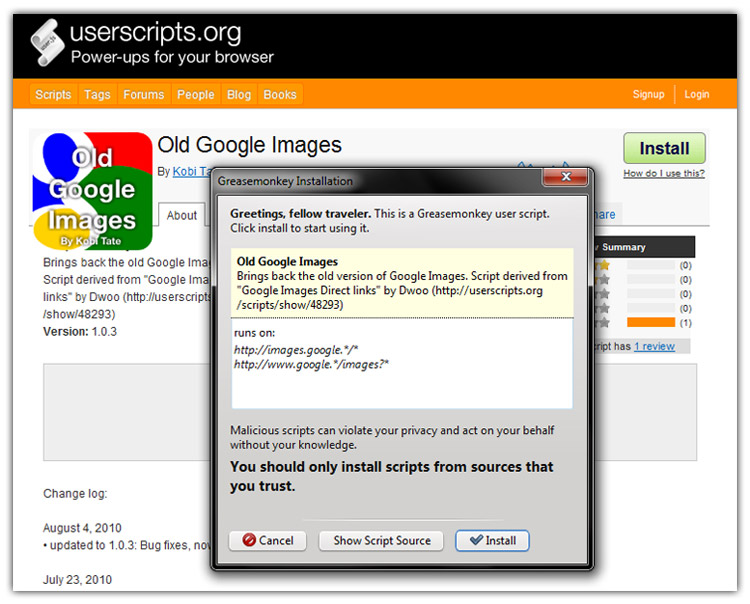The height and width of the screenshot is (604, 750).
Task: Click Cancel in the Greasemonkey dialog
Action: pyautogui.click(x=268, y=540)
